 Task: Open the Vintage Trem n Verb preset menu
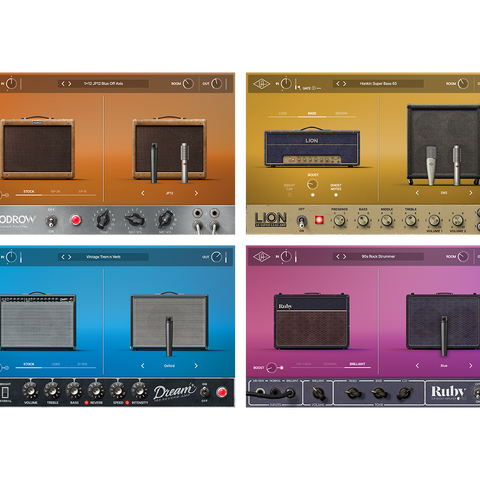pos(103,257)
